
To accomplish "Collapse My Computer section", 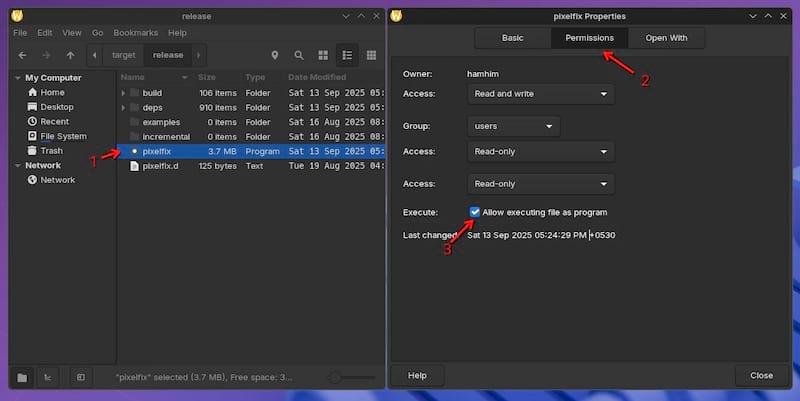I will 18,78.
